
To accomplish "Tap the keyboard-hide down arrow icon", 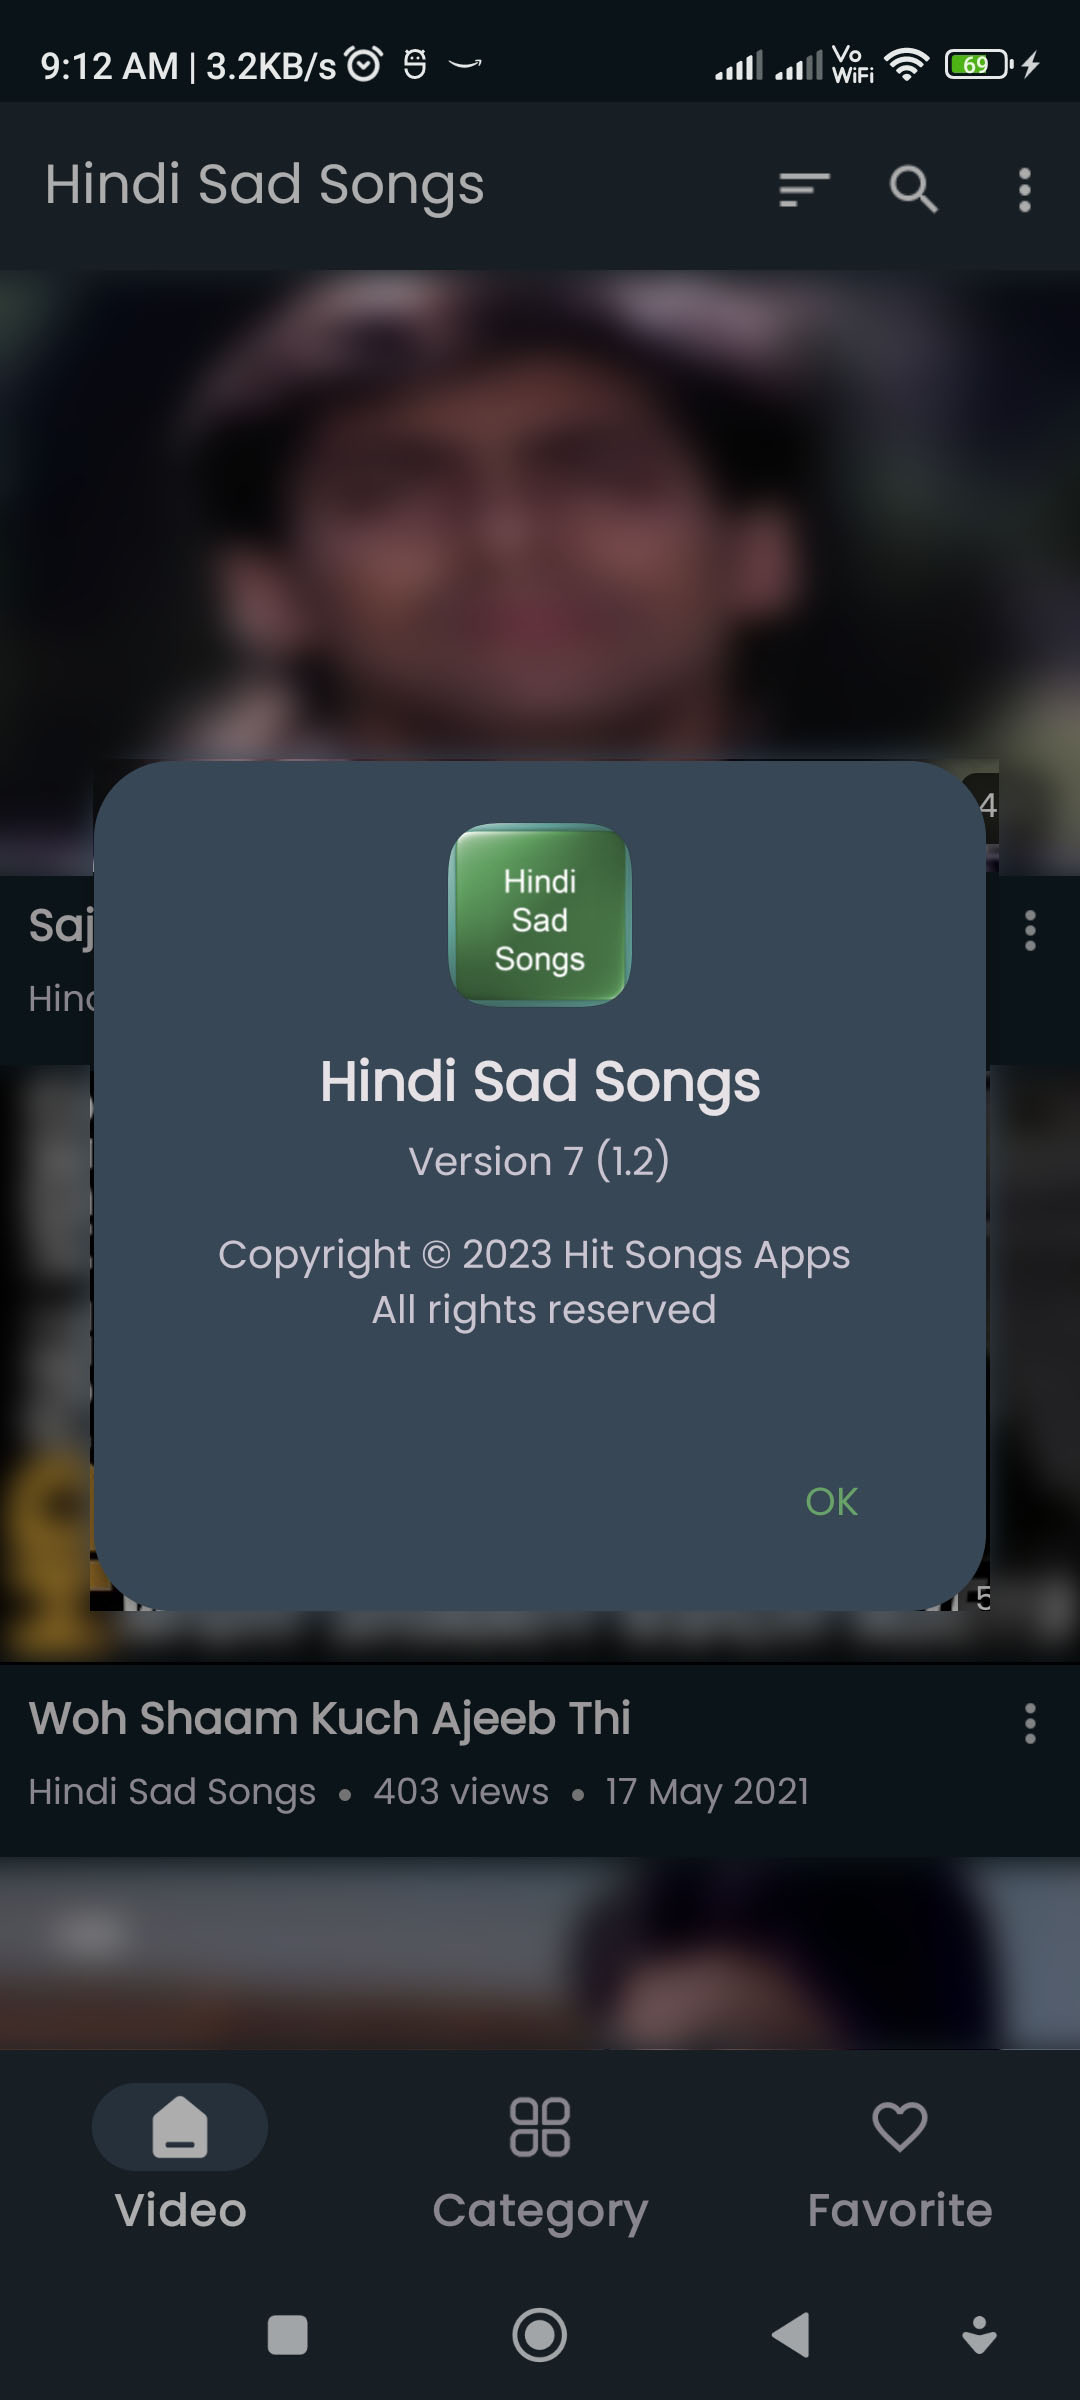I will [979, 2336].
